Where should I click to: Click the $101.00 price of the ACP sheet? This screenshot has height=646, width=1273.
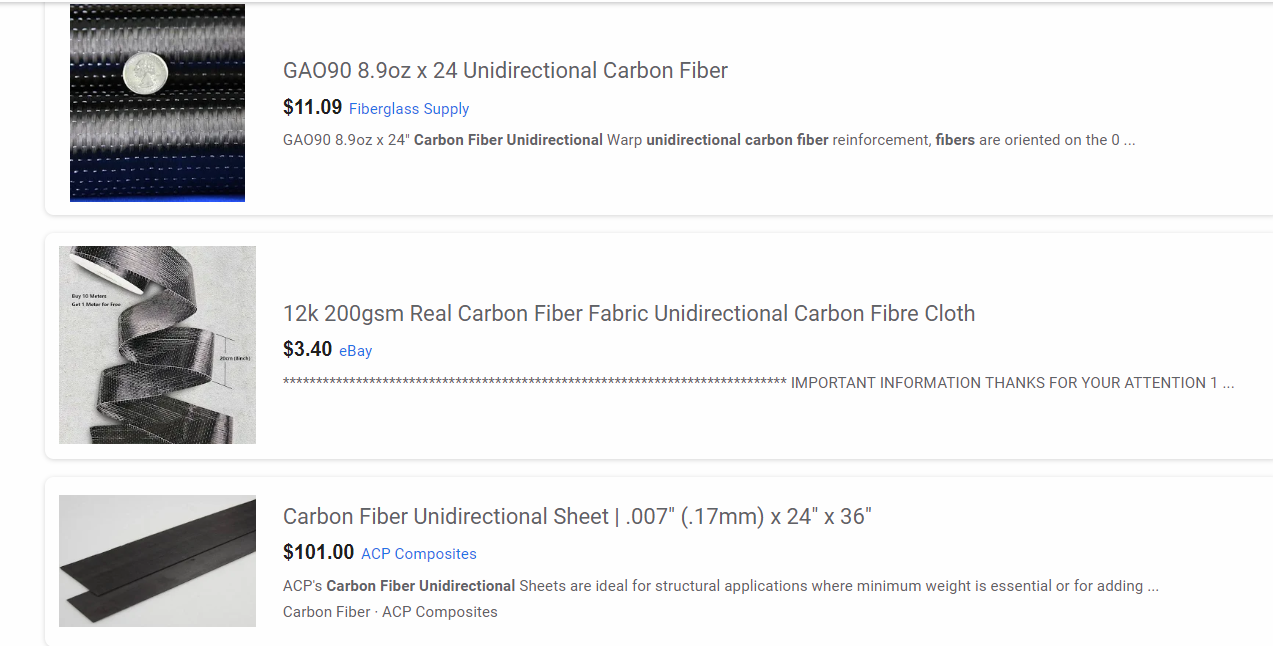(318, 552)
